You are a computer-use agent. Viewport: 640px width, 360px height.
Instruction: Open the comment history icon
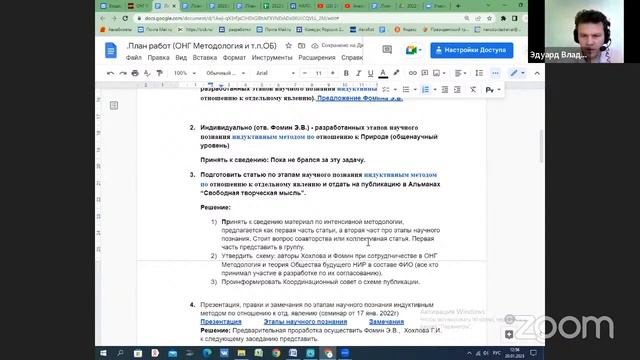[x=387, y=50]
